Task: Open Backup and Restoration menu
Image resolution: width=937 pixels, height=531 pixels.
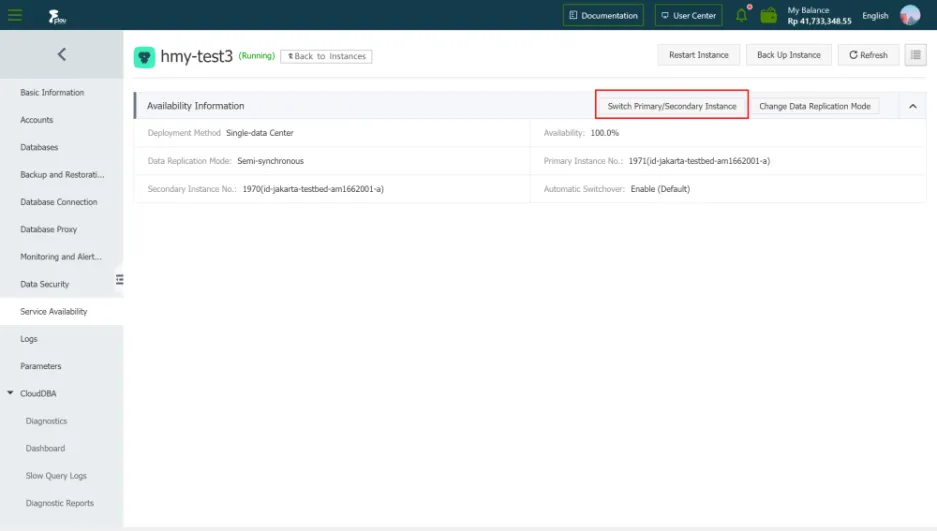Action: click(62, 174)
